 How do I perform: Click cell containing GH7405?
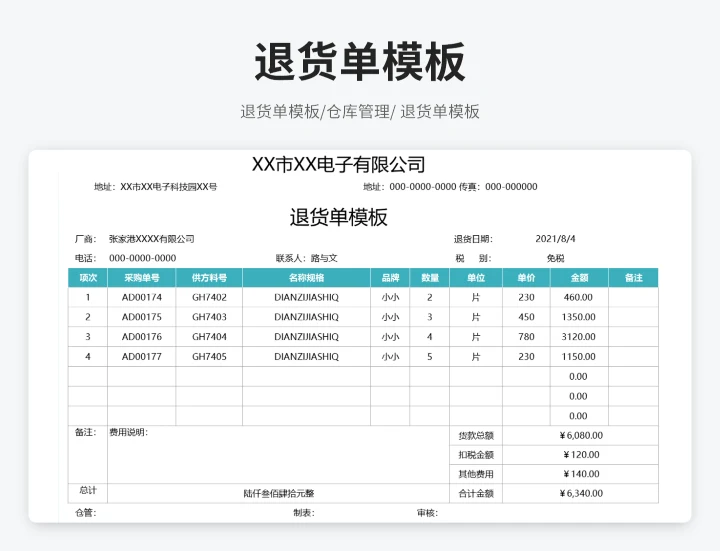click(x=209, y=357)
